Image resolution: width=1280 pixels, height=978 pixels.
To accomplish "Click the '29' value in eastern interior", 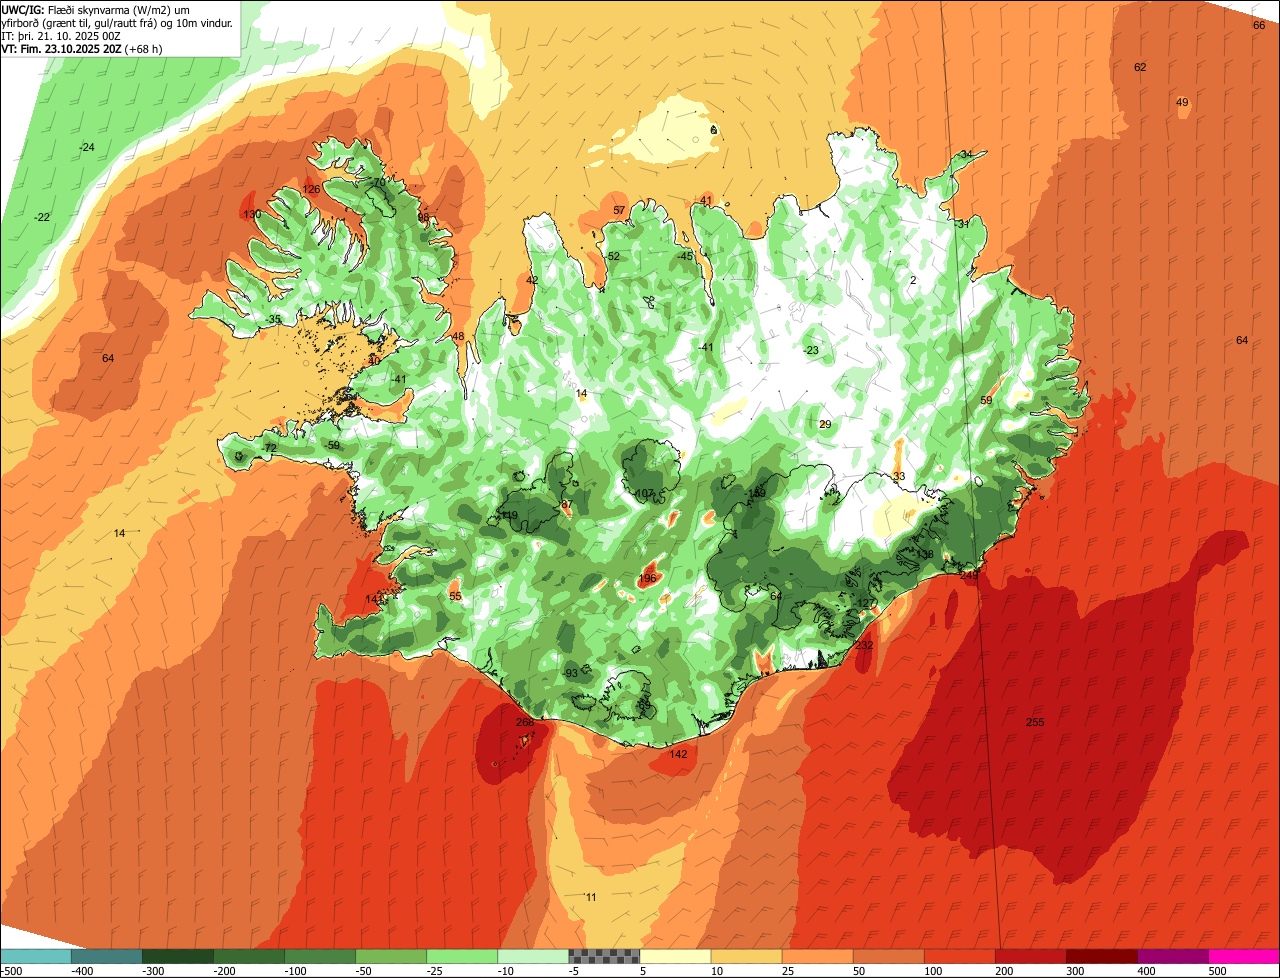I will point(825,424).
